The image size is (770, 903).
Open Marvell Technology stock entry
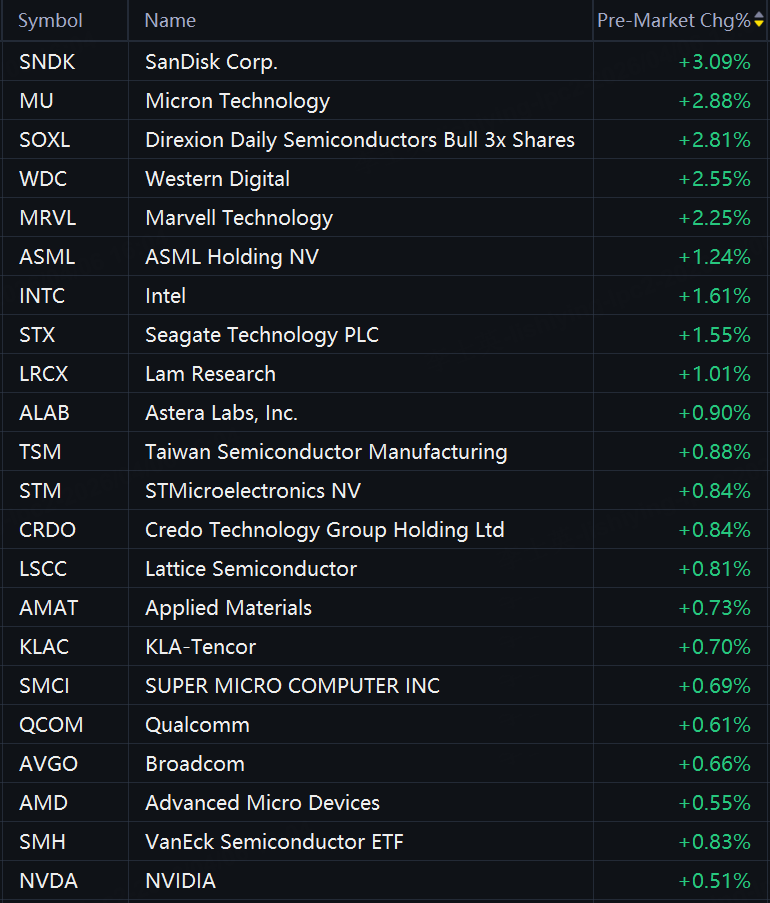[x=238, y=218]
